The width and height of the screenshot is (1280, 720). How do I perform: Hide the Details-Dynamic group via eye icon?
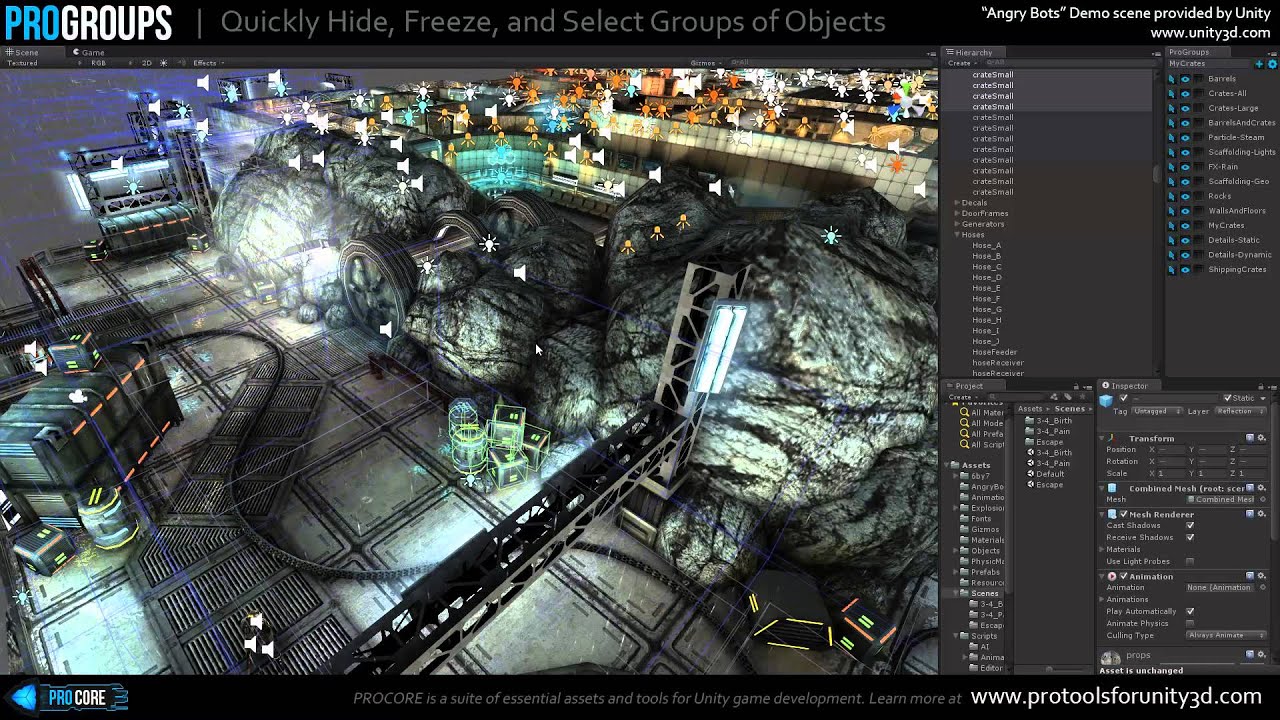[x=1185, y=255]
